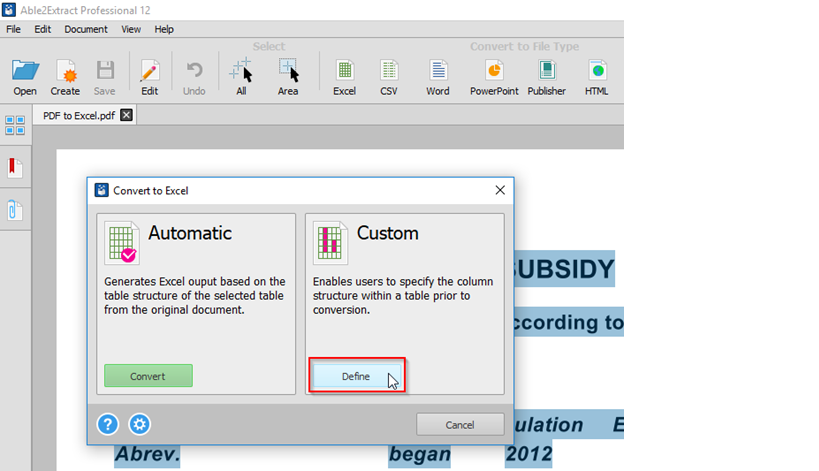Open the Edit menu
The height and width of the screenshot is (471, 819).
tap(43, 29)
